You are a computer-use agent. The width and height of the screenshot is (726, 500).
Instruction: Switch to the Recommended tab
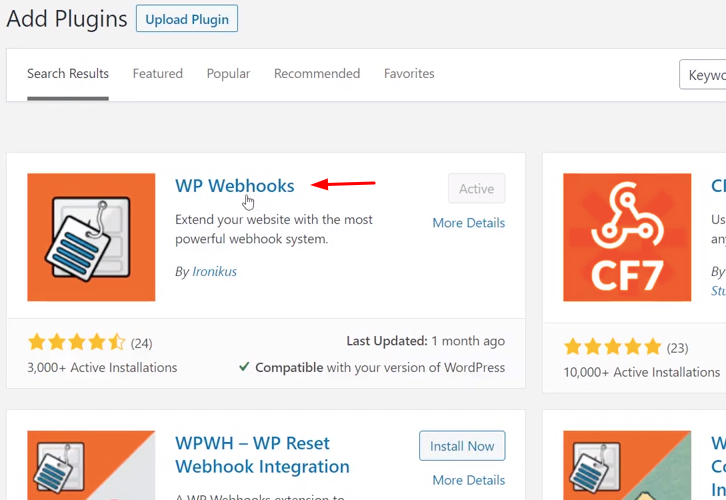[317, 74]
